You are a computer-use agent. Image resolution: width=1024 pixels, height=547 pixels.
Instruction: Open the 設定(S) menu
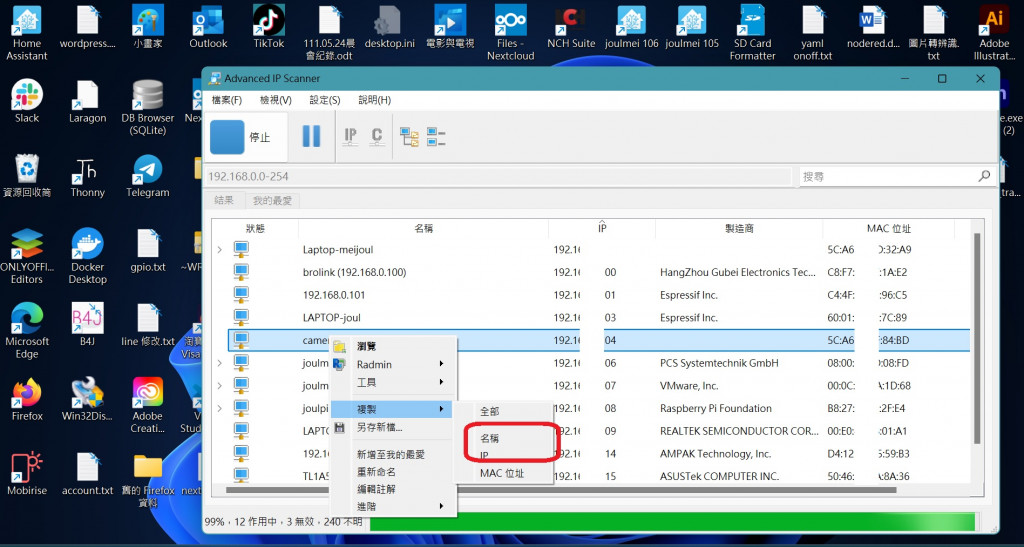[325, 100]
